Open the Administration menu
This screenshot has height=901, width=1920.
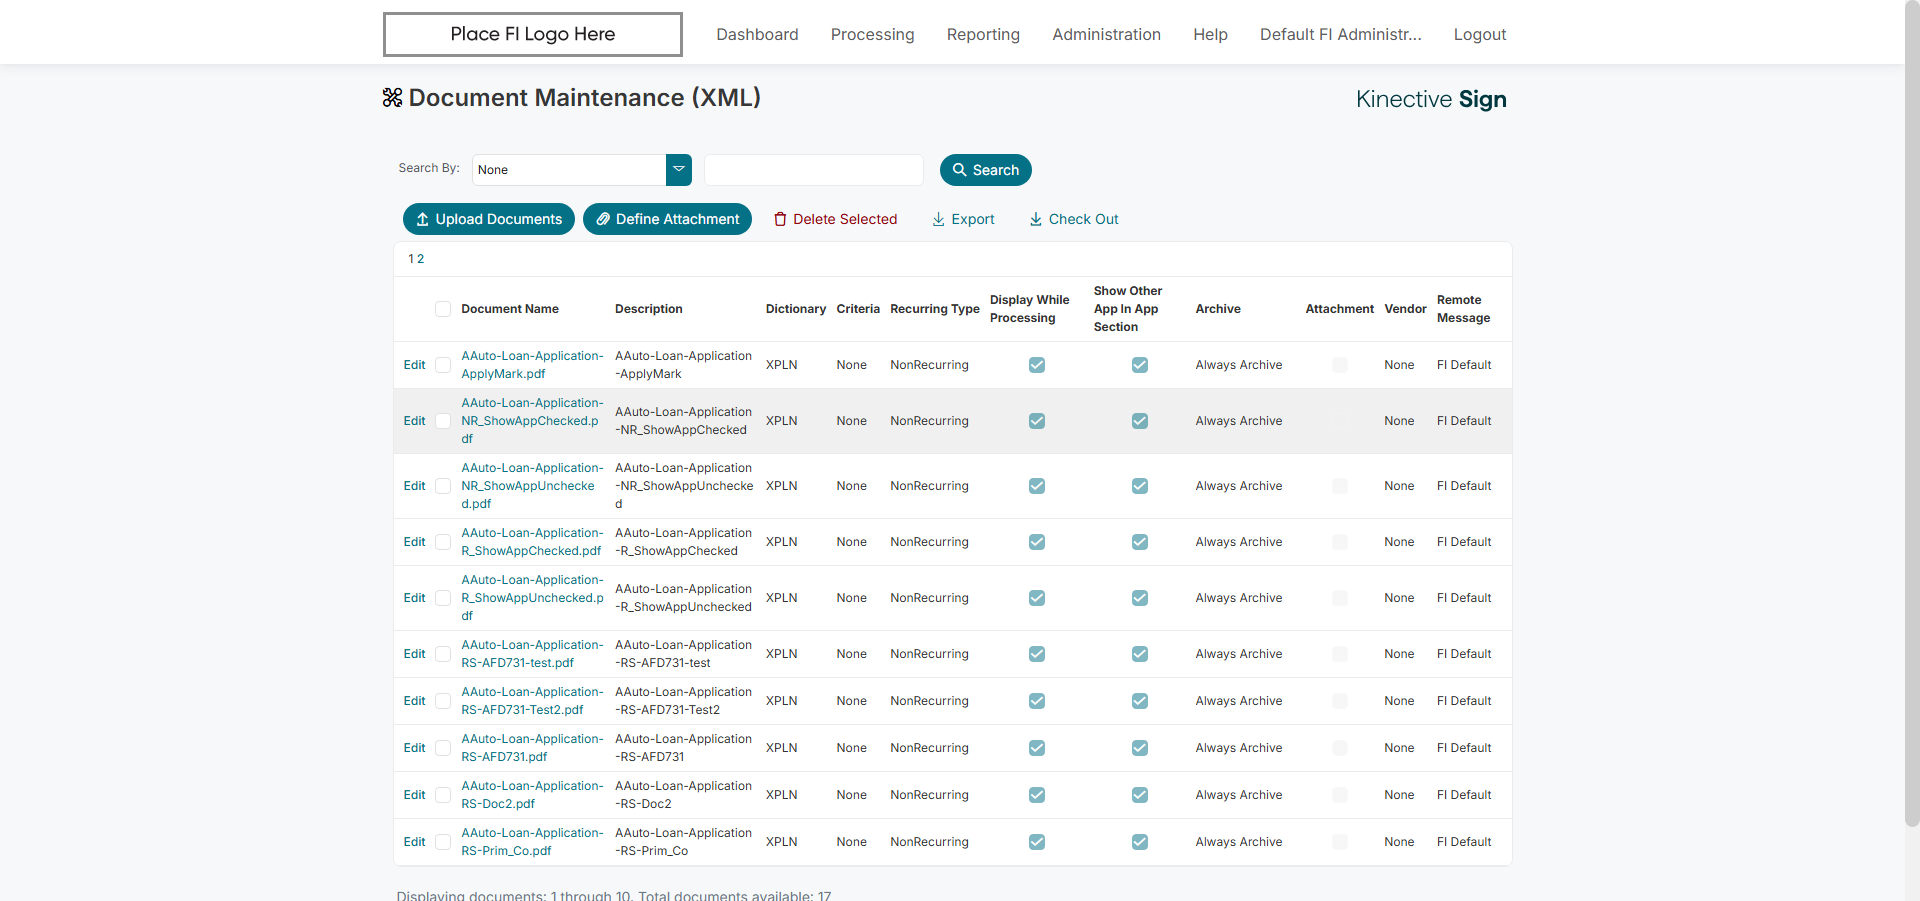click(1106, 35)
